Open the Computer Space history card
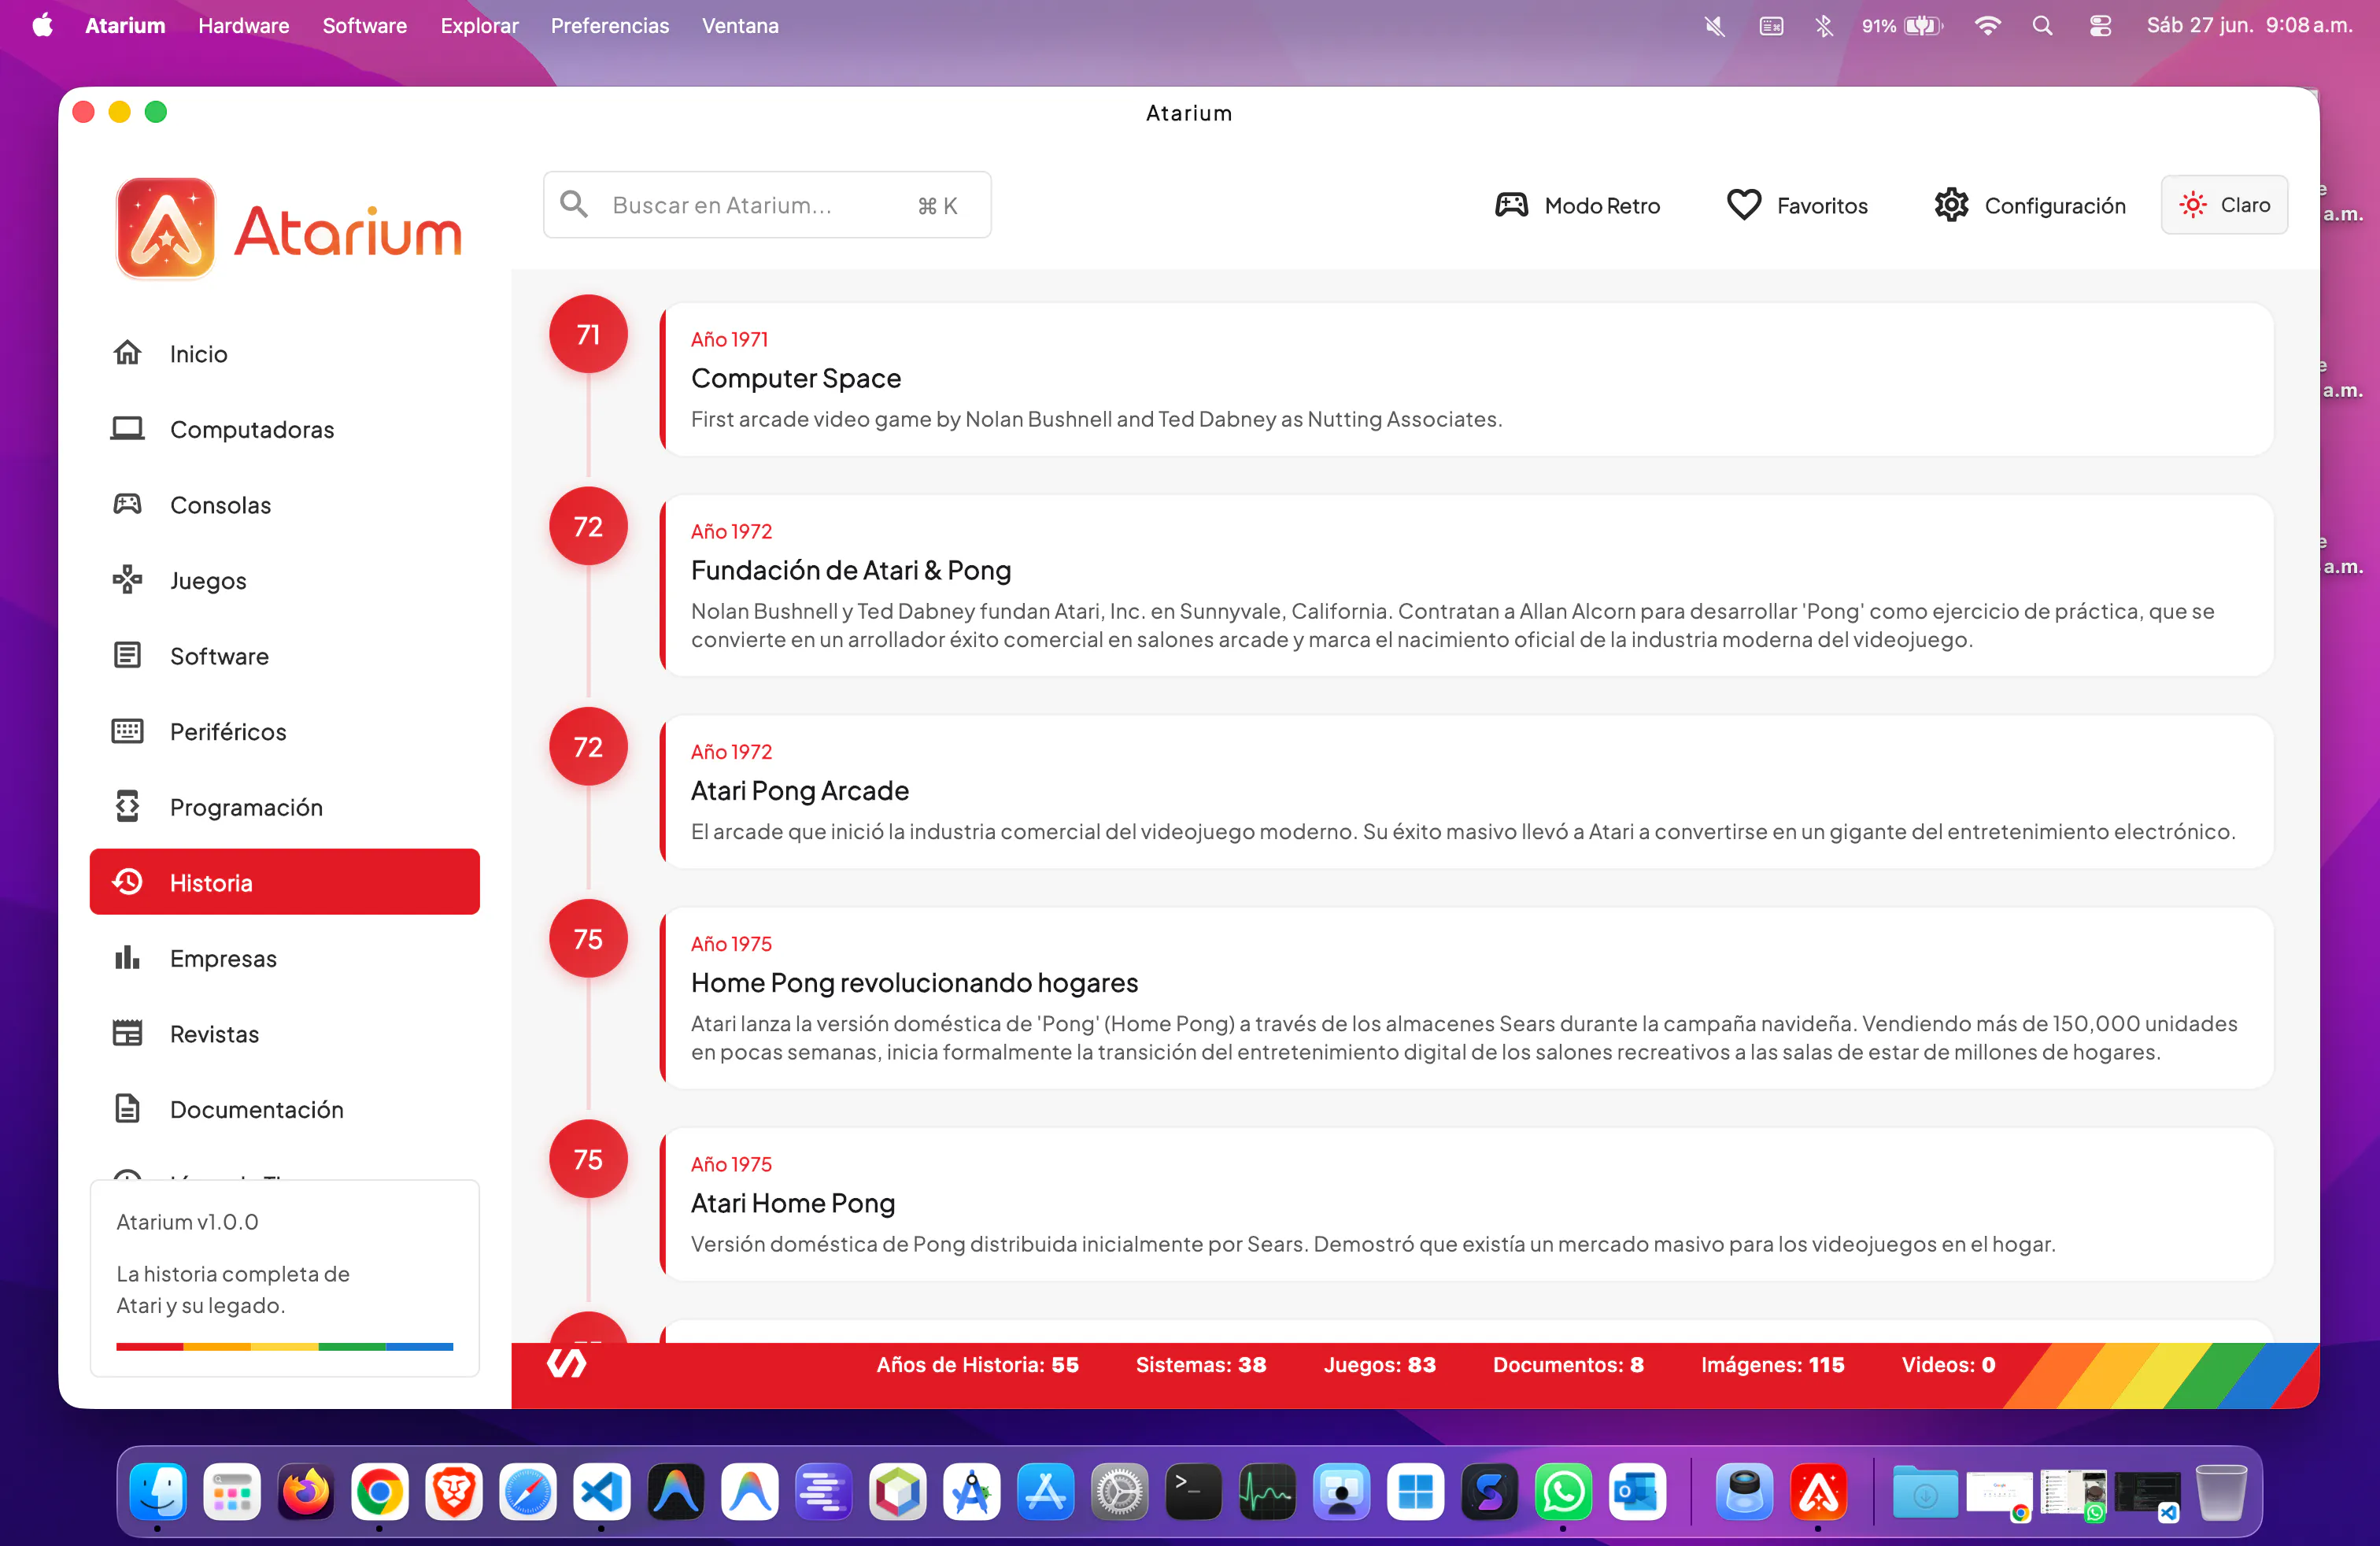2380x1546 pixels. click(x=1466, y=380)
